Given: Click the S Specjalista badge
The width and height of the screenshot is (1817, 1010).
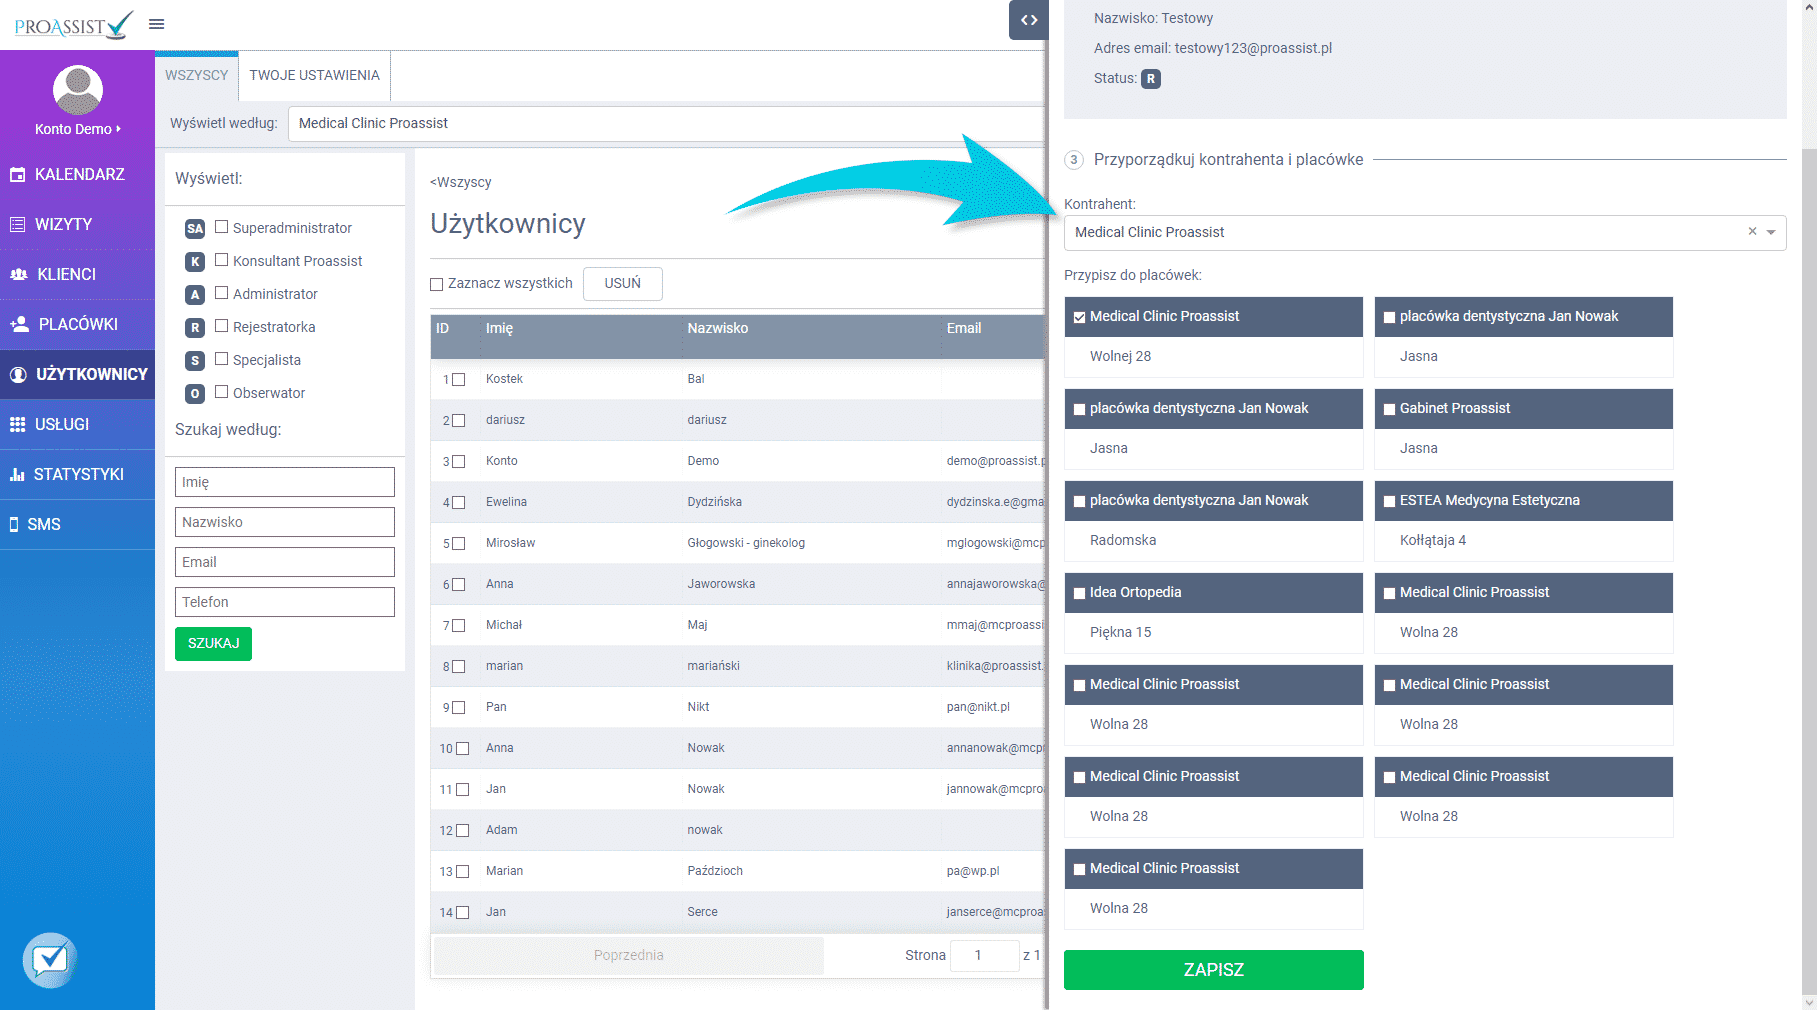Looking at the screenshot, I should [x=195, y=361].
